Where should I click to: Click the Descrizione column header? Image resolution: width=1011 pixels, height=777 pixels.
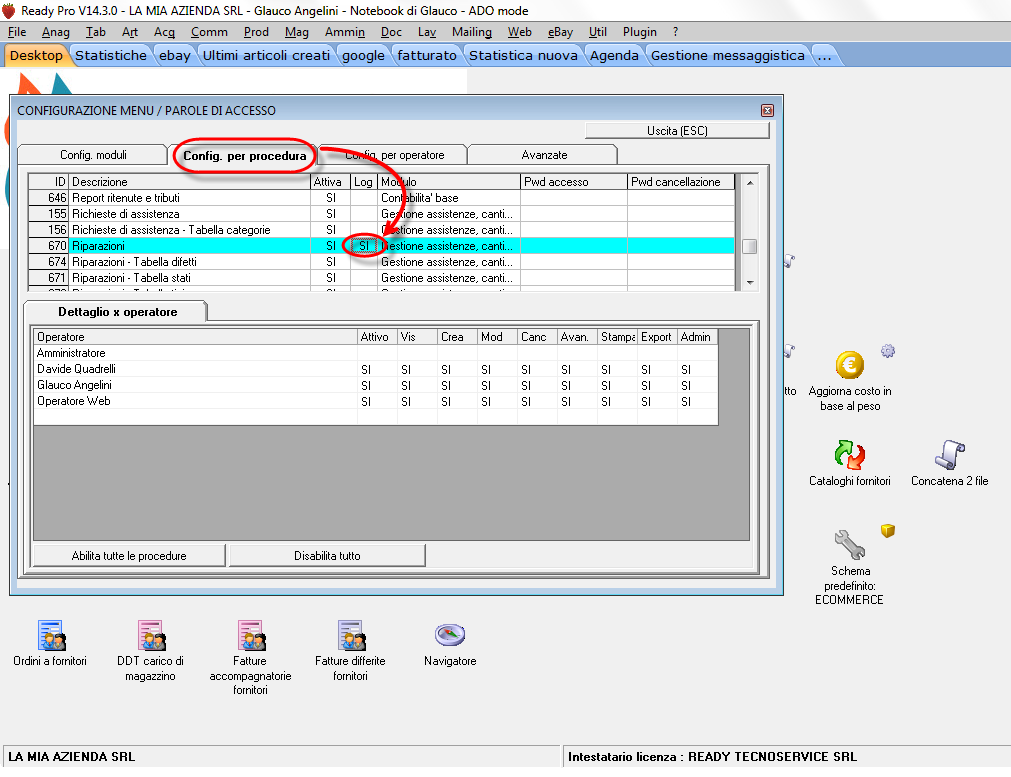click(x=190, y=182)
